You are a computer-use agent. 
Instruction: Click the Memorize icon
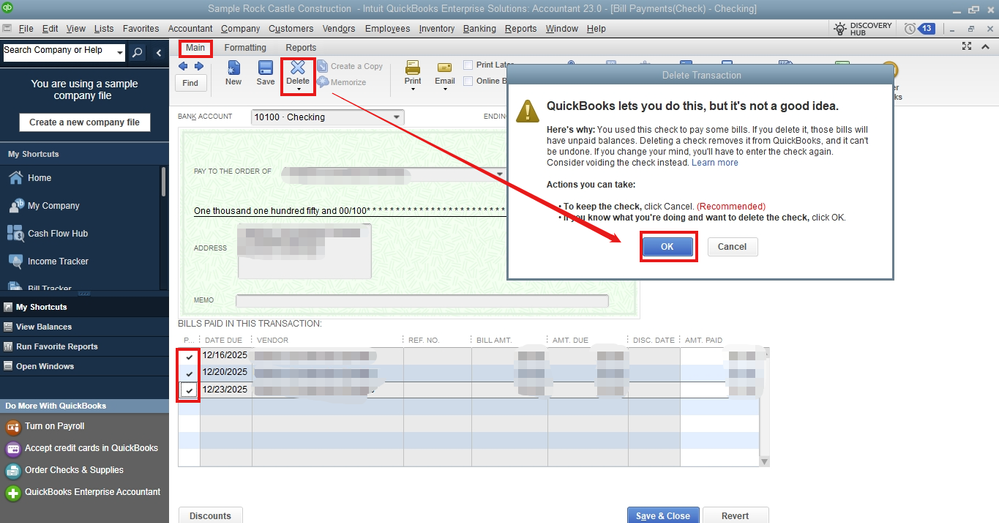click(323, 82)
